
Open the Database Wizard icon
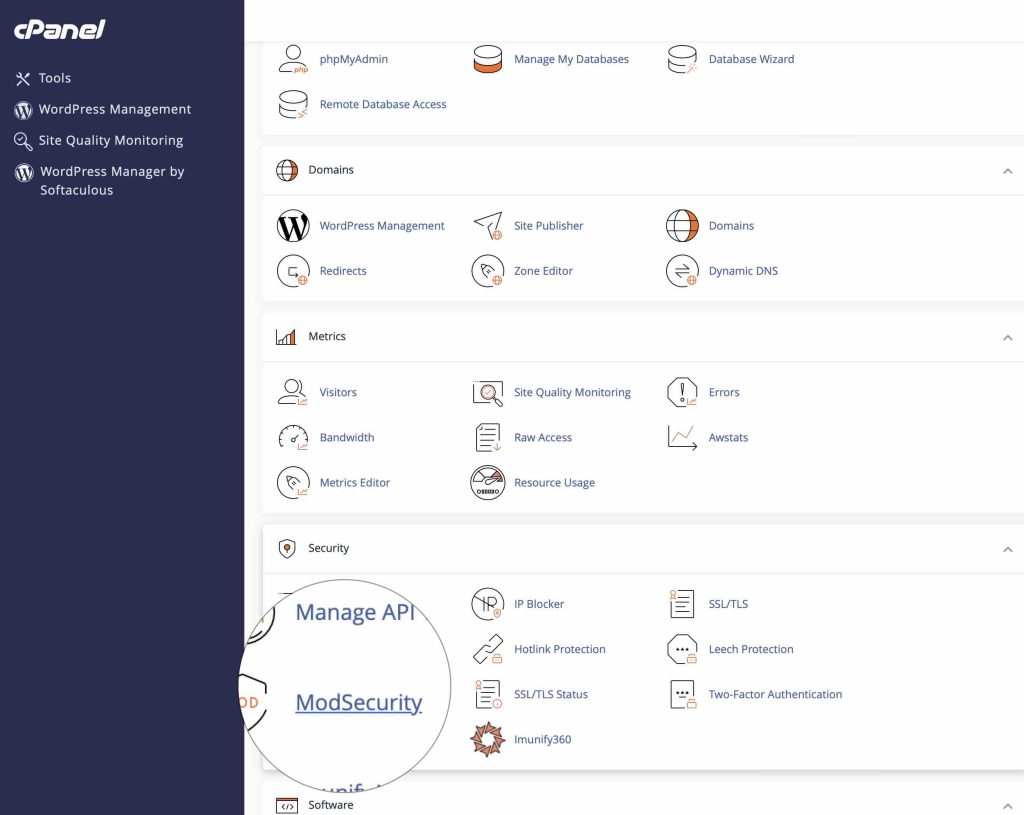682,59
